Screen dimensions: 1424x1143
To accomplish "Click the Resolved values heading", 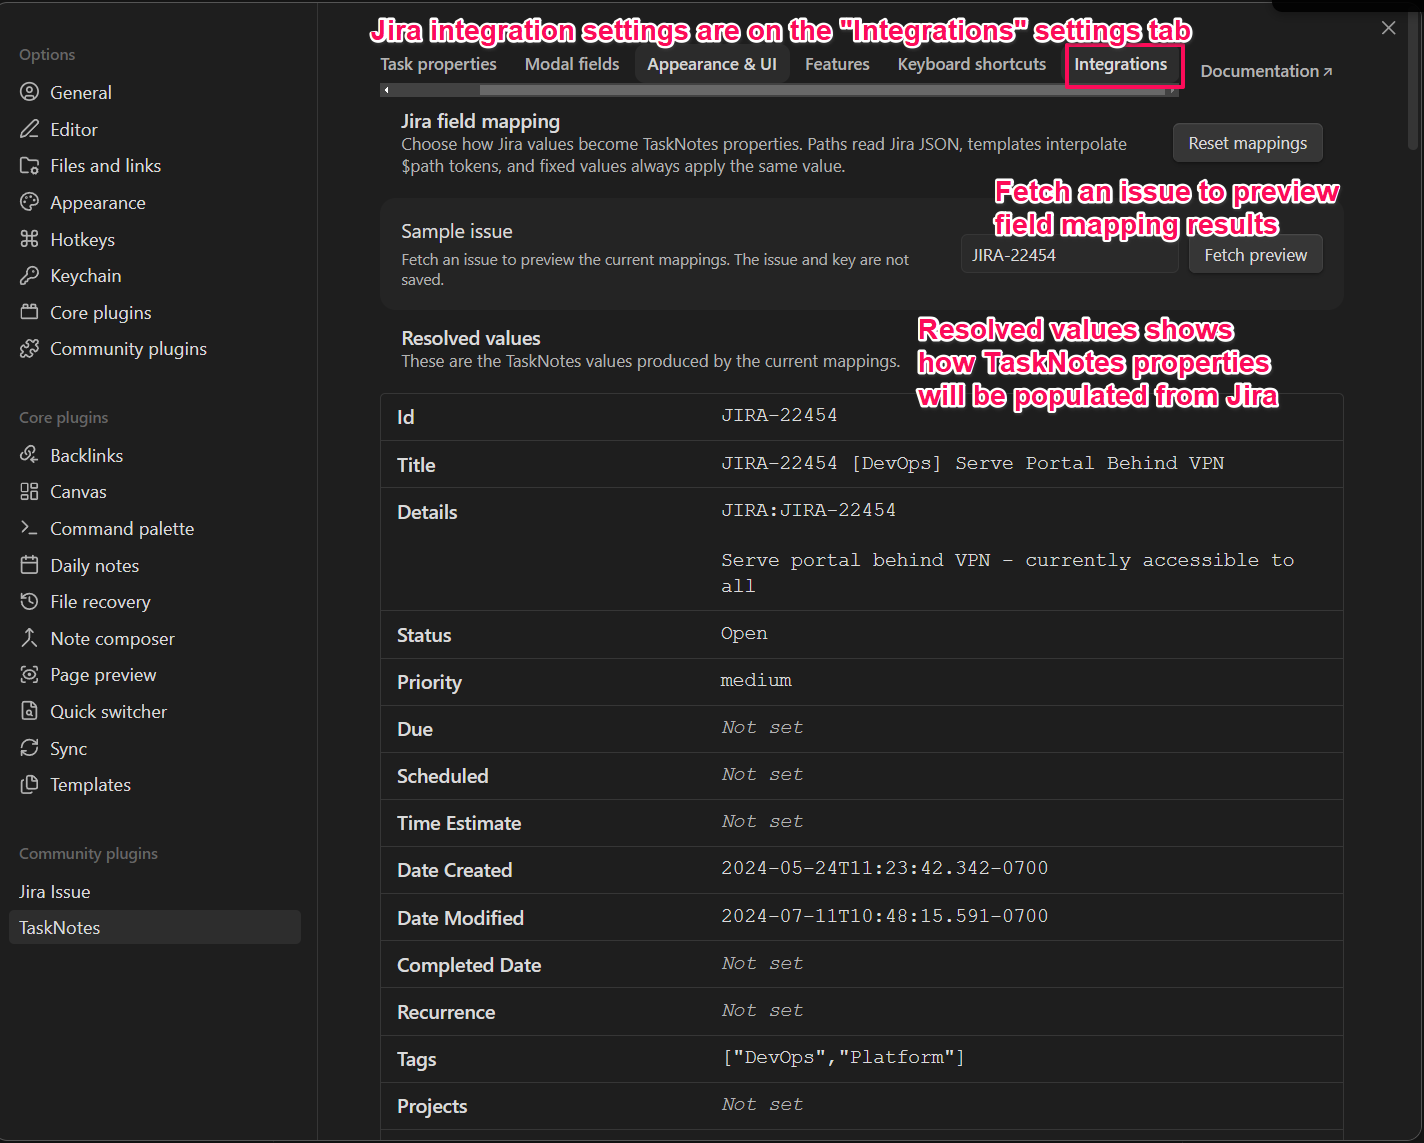I will 470,338.
